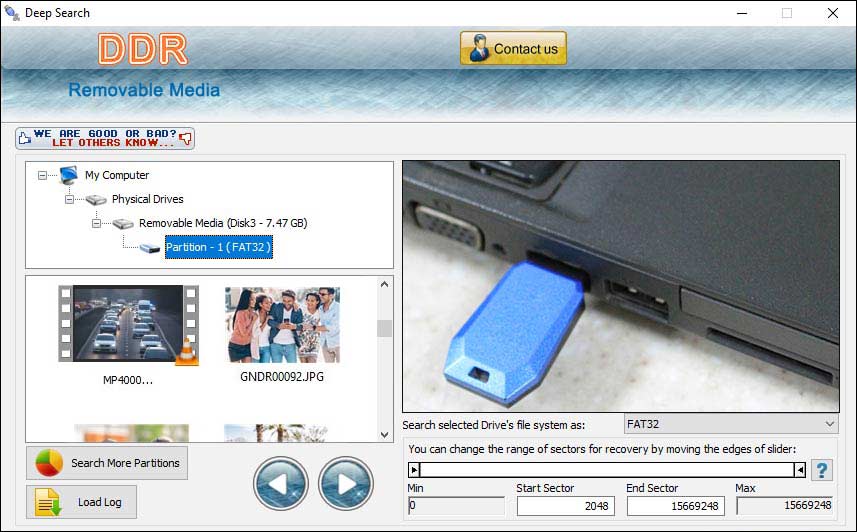This screenshot has height=532, width=857.
Task: Select Partition - 1 (FAT32) entry
Action: tap(219, 247)
